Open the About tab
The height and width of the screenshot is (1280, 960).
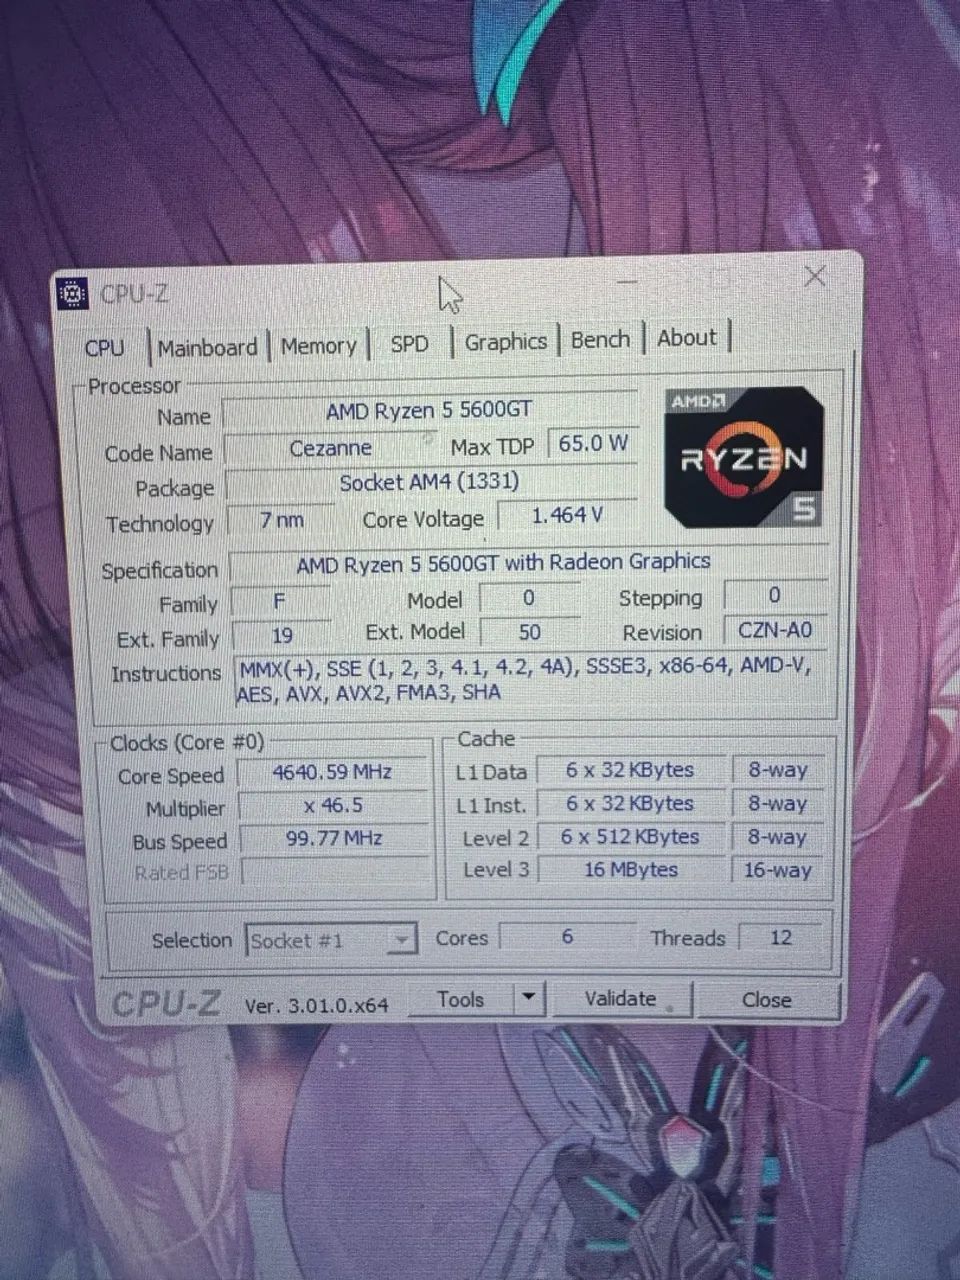tap(687, 338)
